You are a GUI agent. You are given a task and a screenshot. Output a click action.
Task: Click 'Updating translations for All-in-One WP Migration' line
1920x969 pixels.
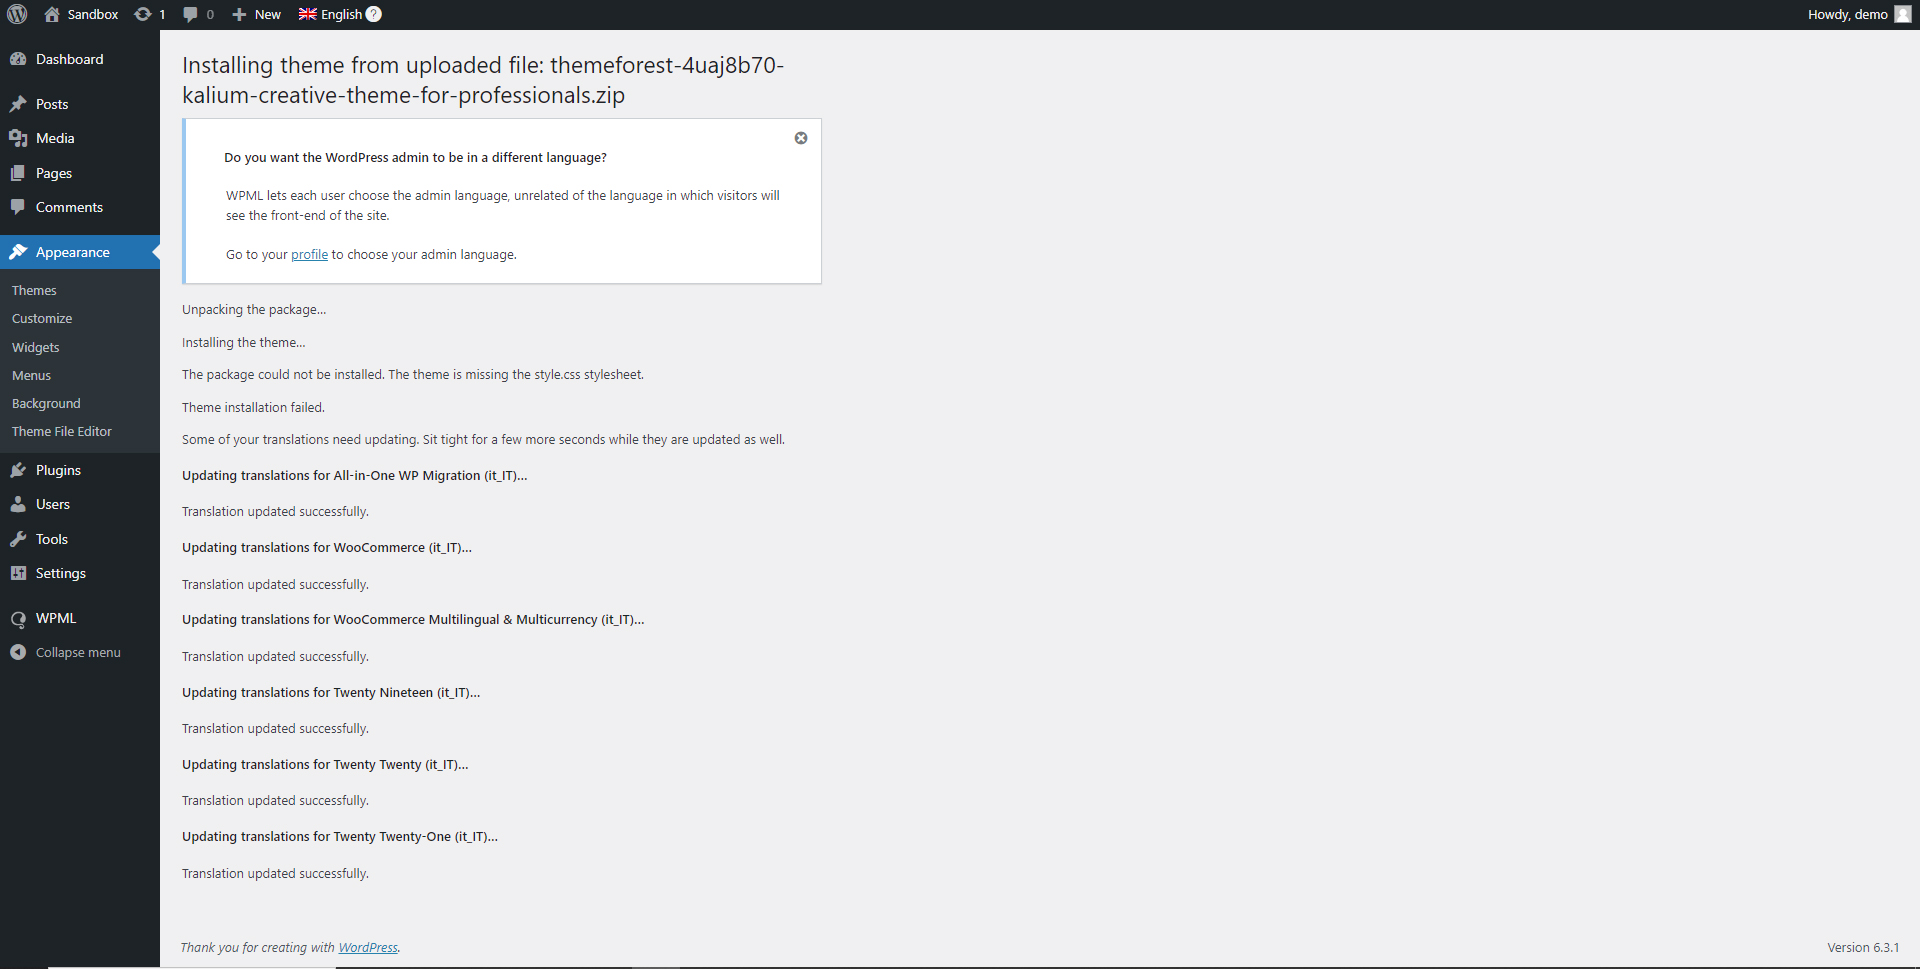tap(355, 475)
